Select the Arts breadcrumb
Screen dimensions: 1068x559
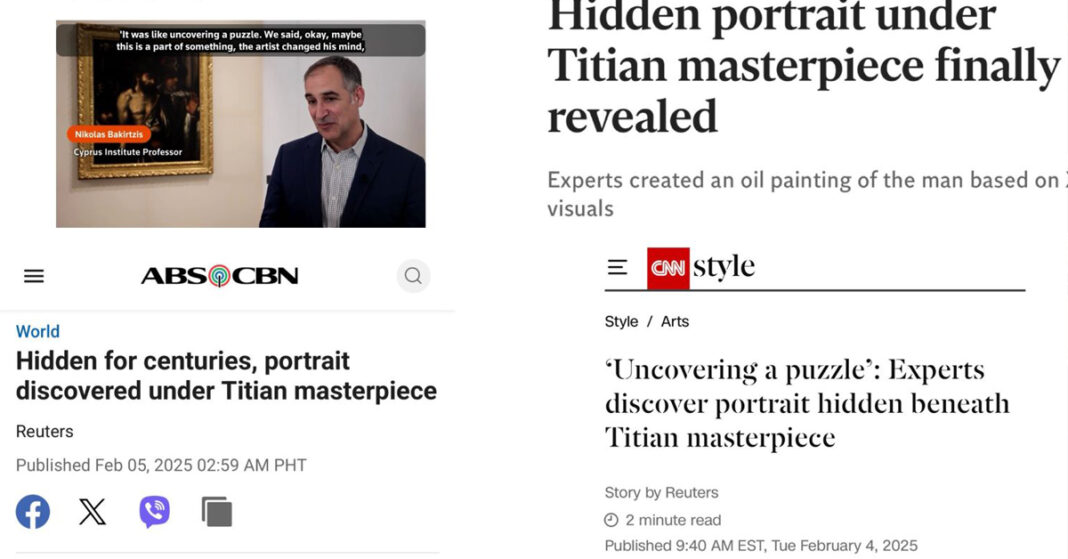675,322
